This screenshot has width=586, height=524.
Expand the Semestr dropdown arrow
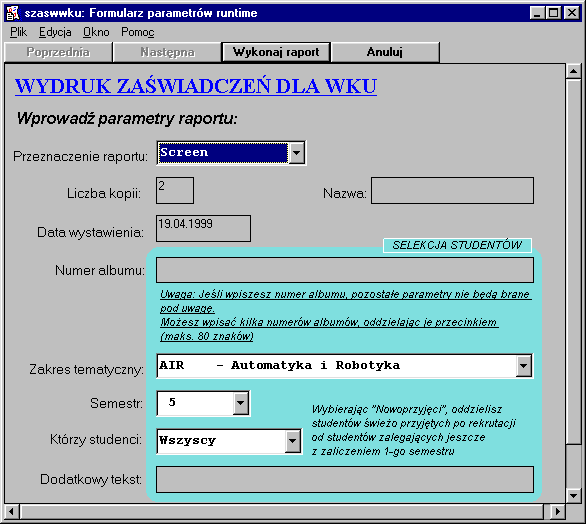pyautogui.click(x=241, y=403)
